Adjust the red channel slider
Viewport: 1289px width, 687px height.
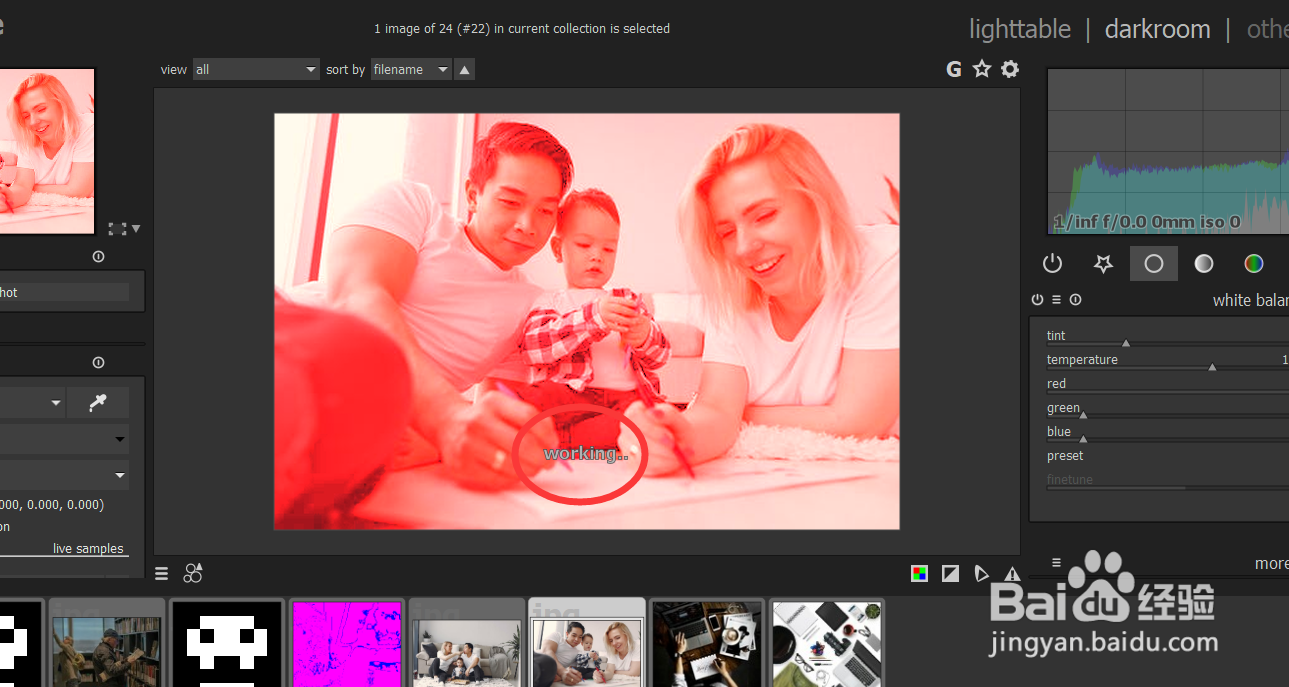pyautogui.click(x=1167, y=385)
